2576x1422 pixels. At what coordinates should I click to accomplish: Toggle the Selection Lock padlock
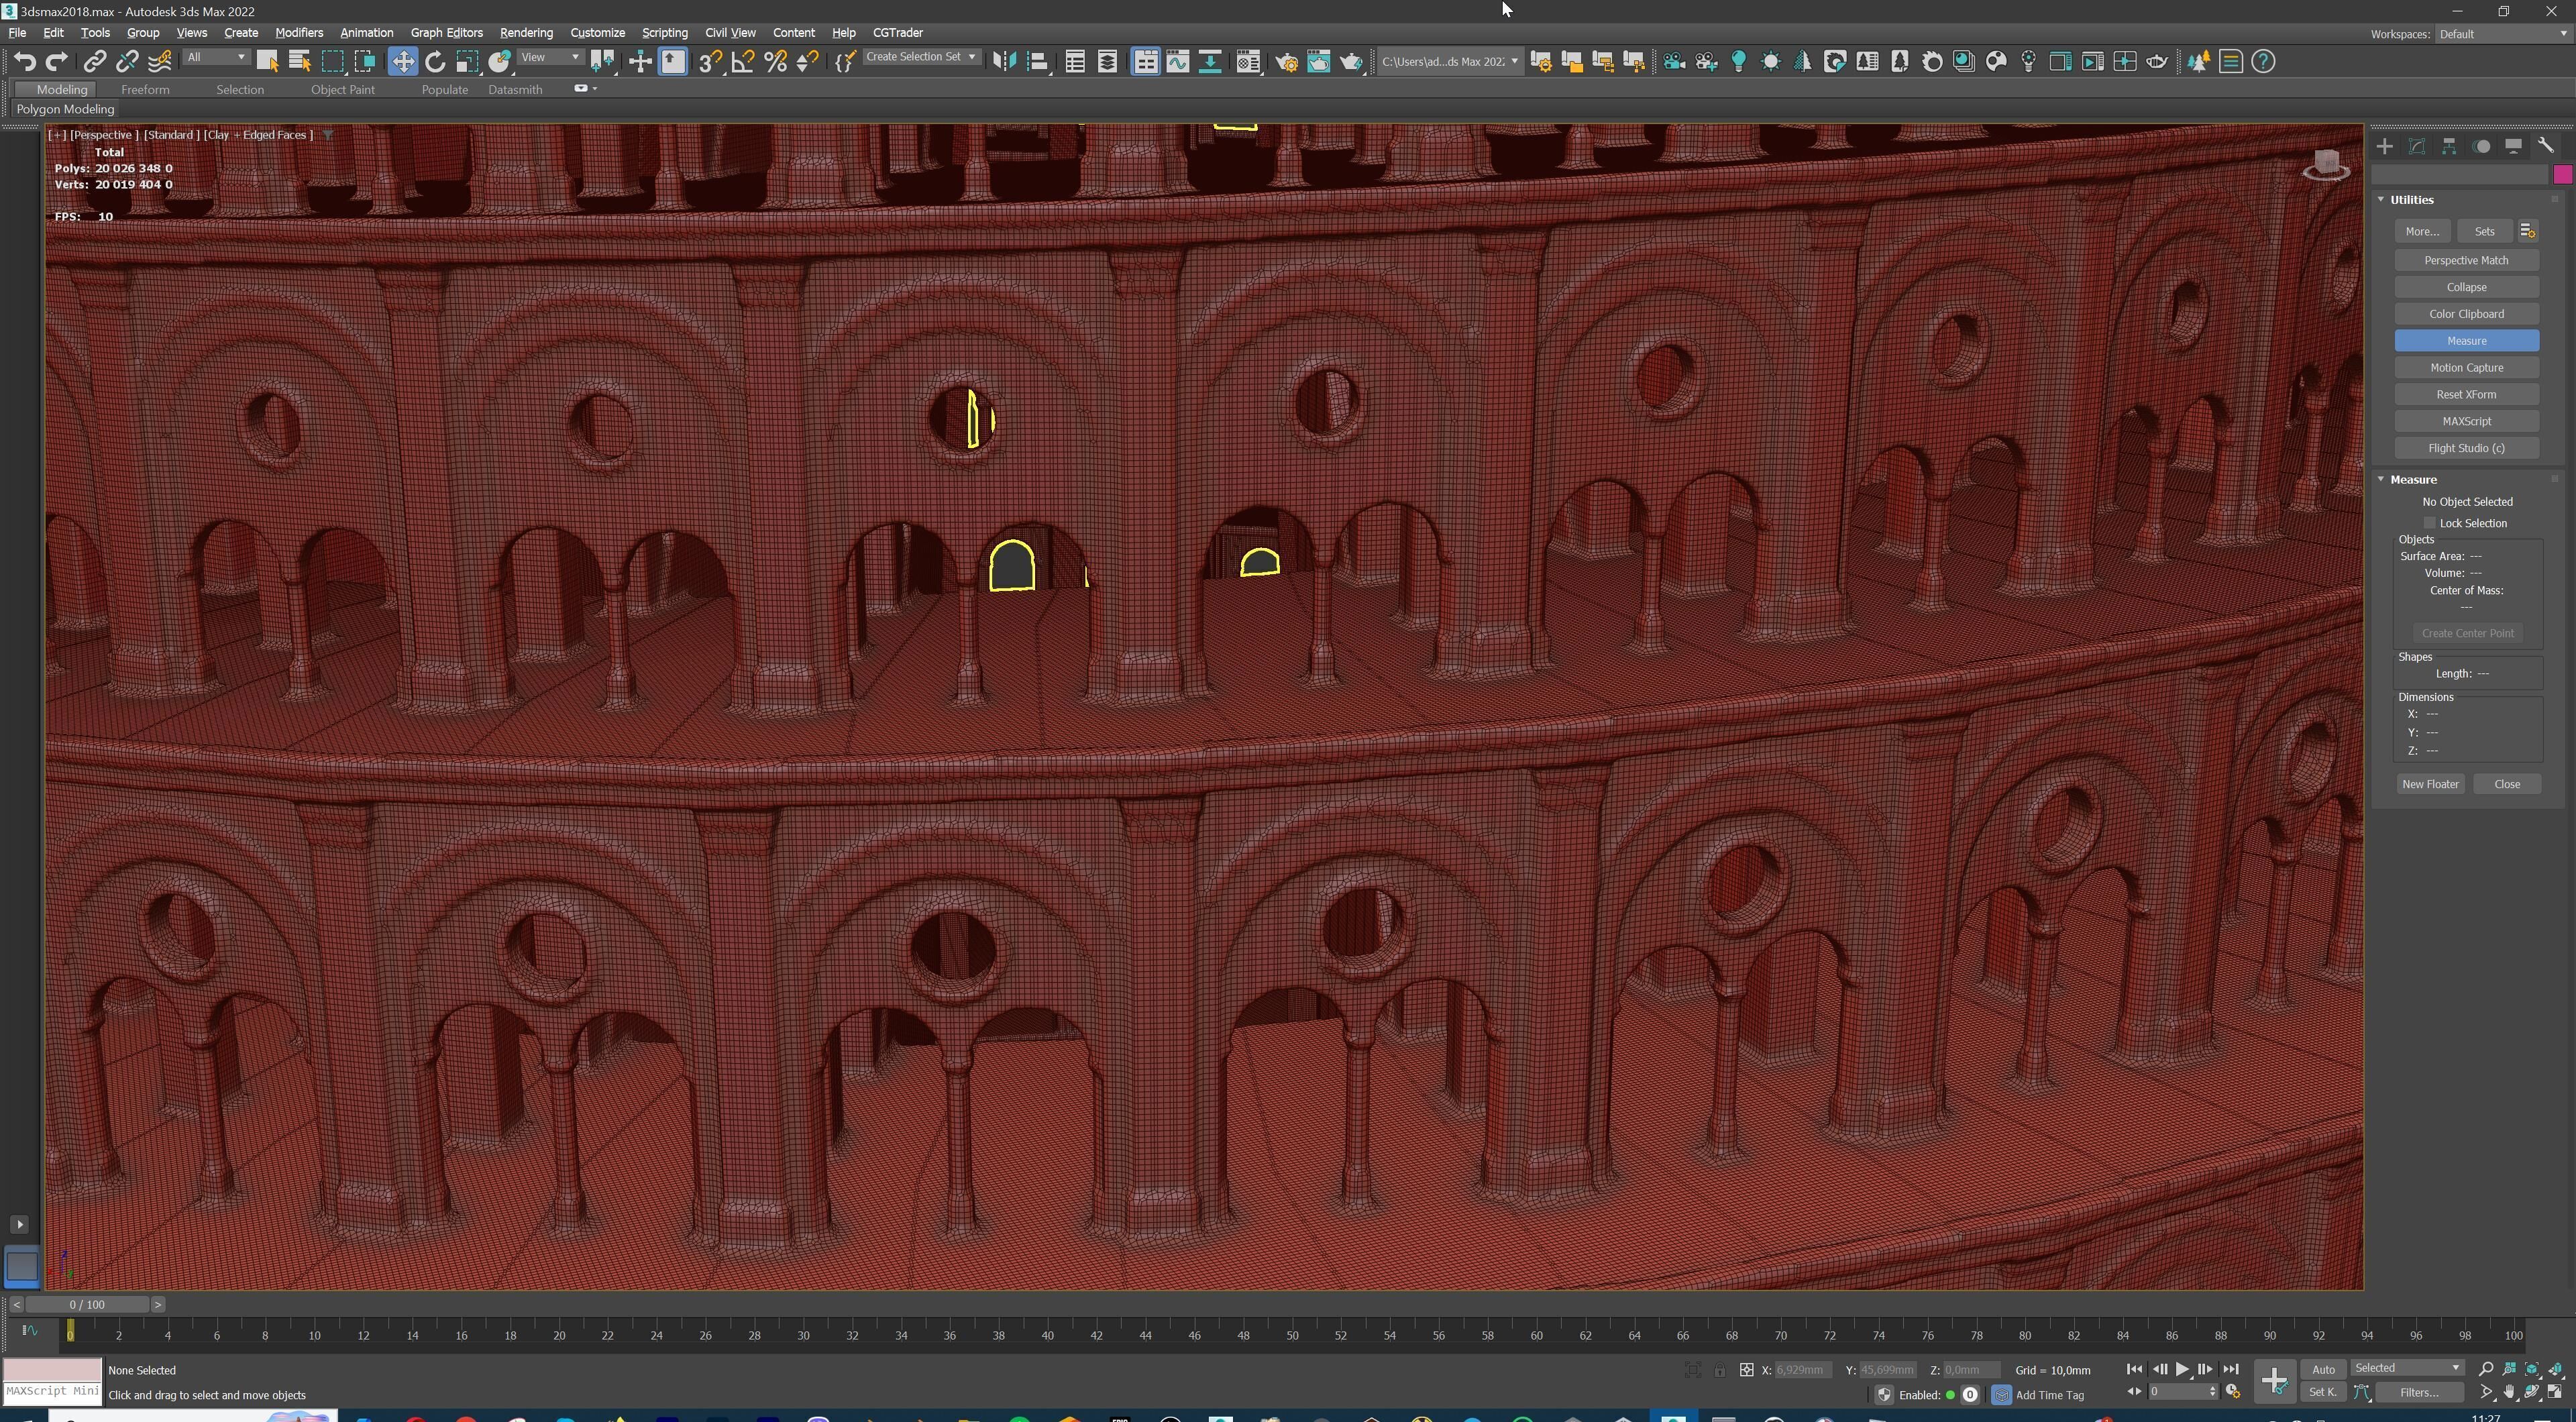(1719, 1370)
